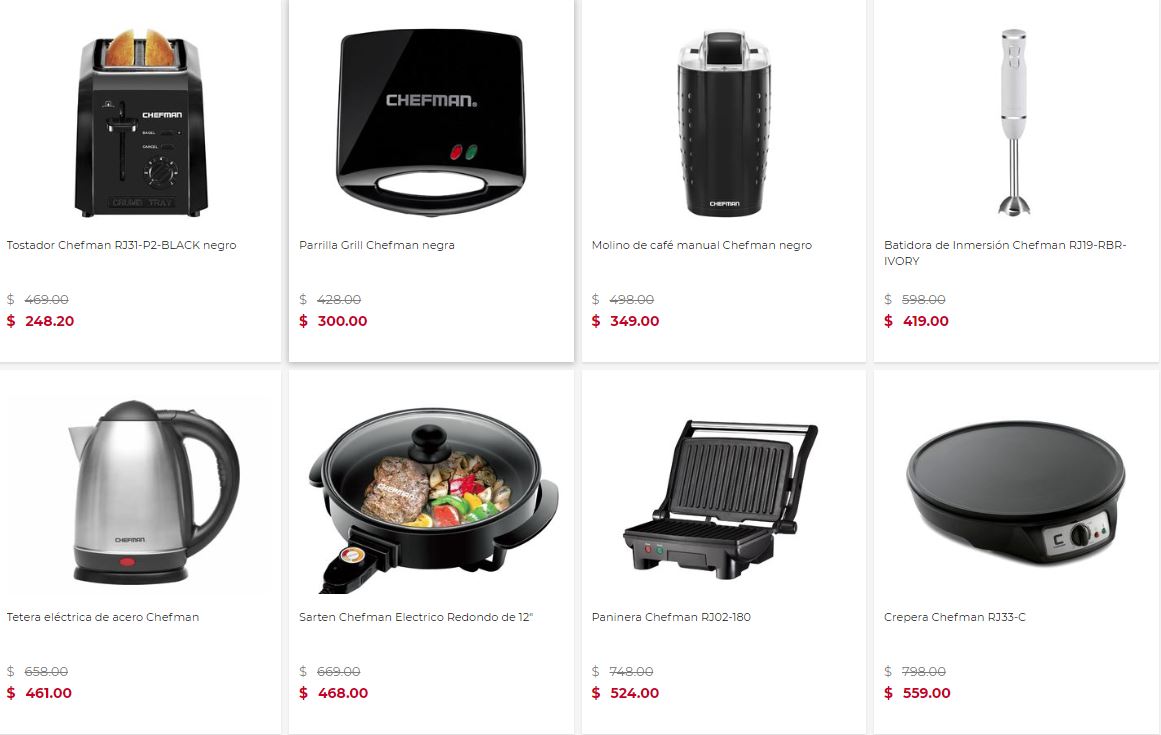Open Batidora de Inmersión Chefman RJ19-RBR-IVORY link
Viewport: 1161px width, 735px height.
pos(1005,253)
